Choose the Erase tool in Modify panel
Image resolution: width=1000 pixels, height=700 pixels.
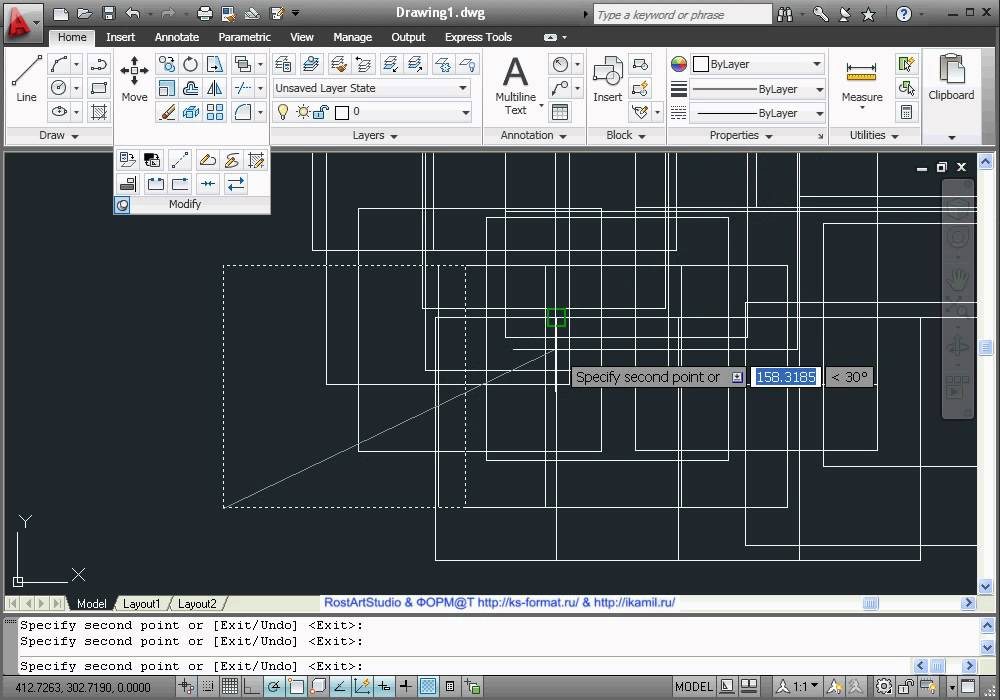coord(167,112)
